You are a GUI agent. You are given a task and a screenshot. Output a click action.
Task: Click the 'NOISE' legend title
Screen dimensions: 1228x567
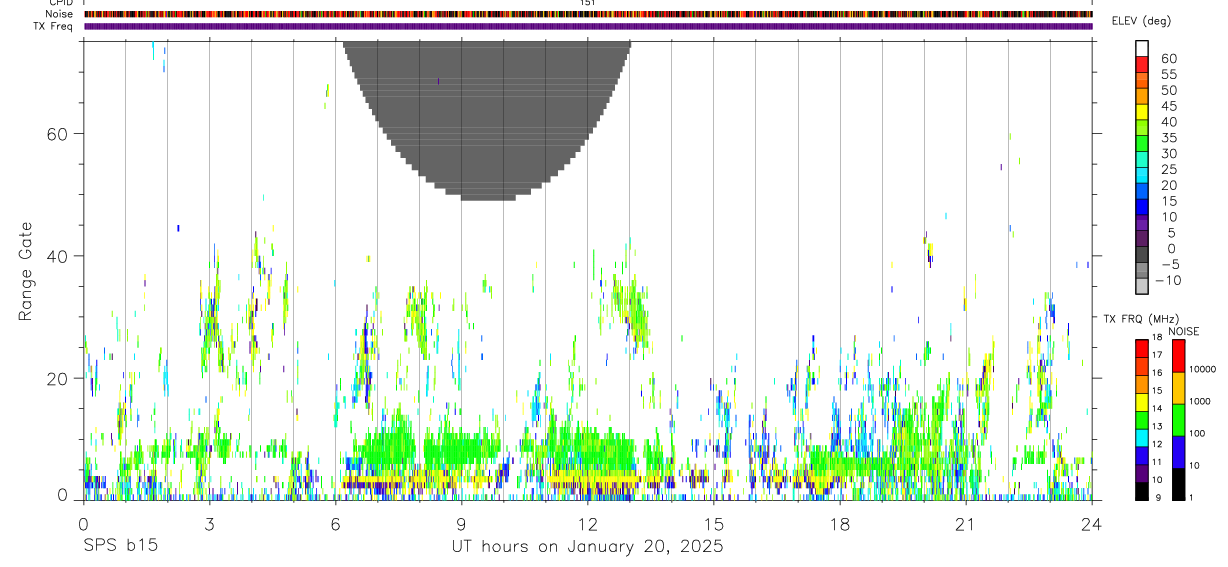[x=1184, y=331]
